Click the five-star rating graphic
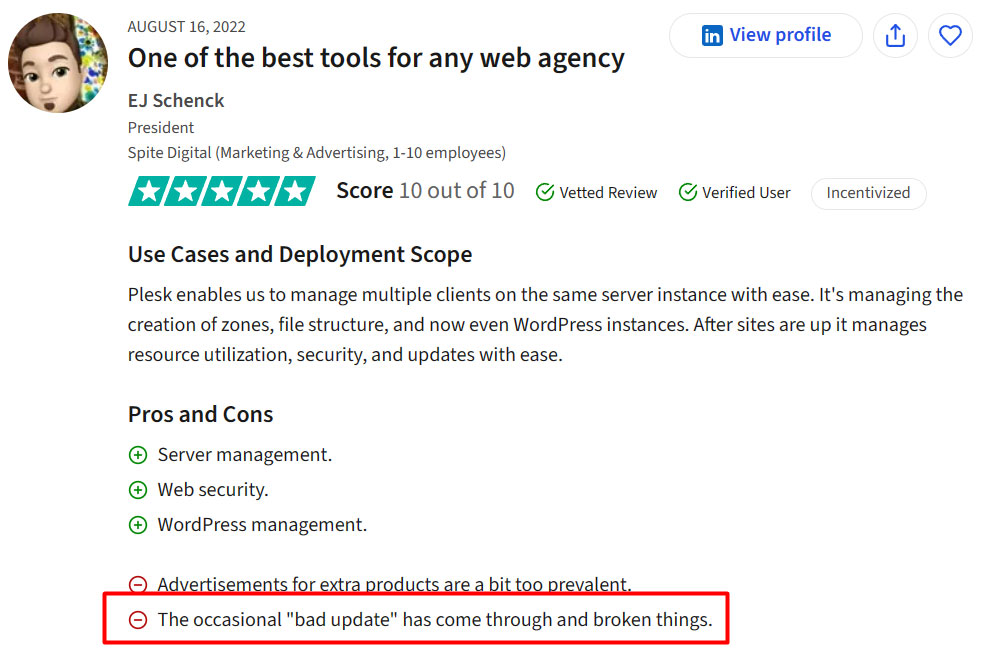This screenshot has height=653, width=982. 222,191
